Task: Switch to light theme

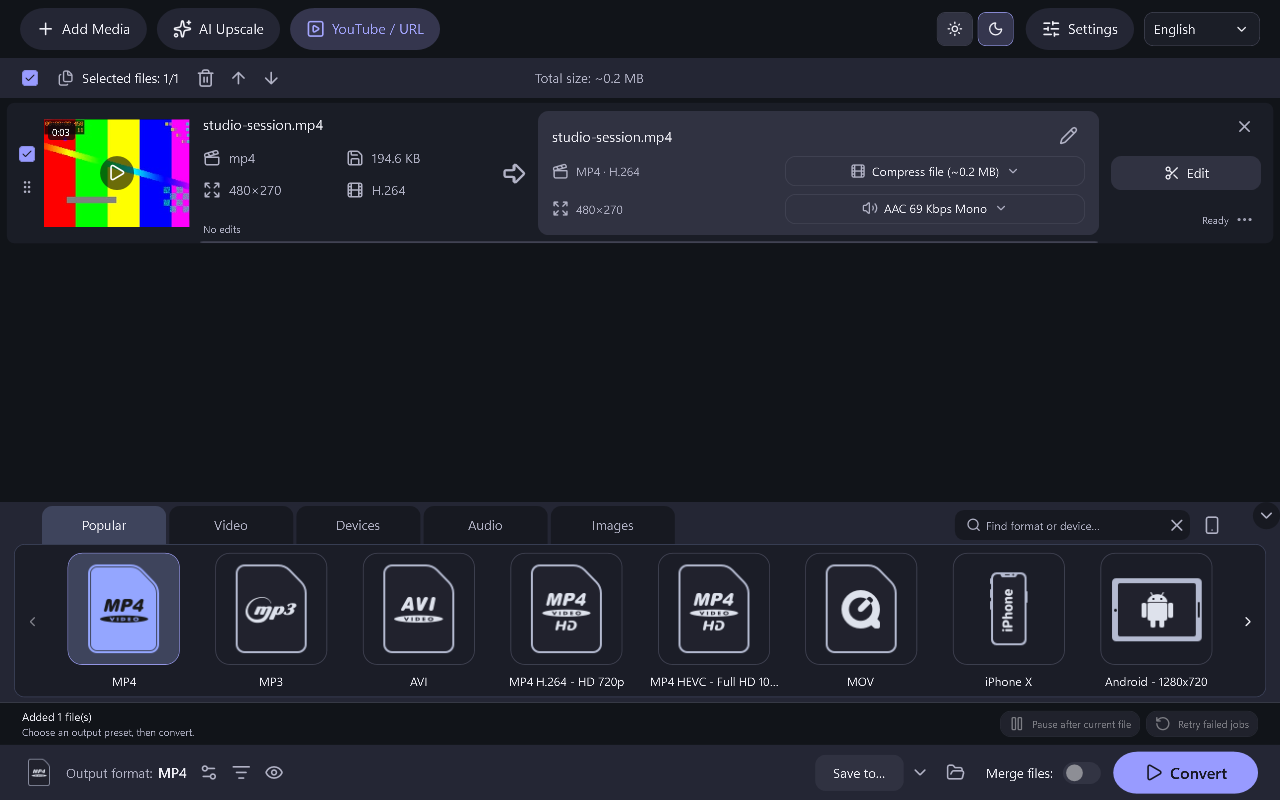Action: [954, 29]
